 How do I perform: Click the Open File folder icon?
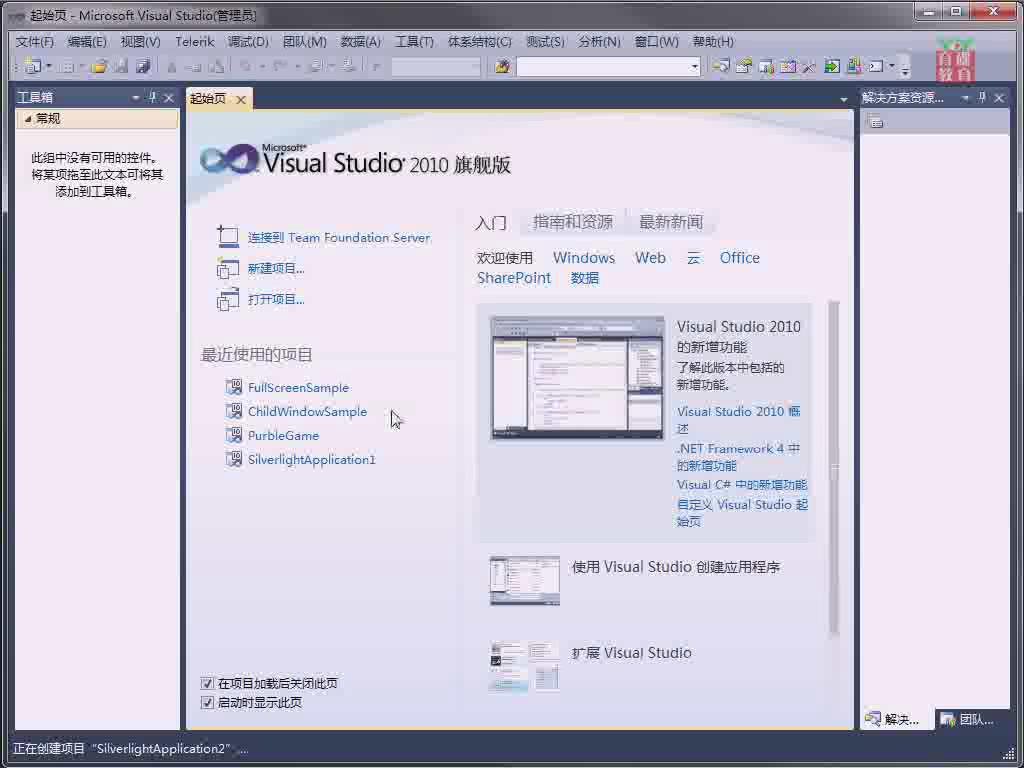[x=99, y=66]
